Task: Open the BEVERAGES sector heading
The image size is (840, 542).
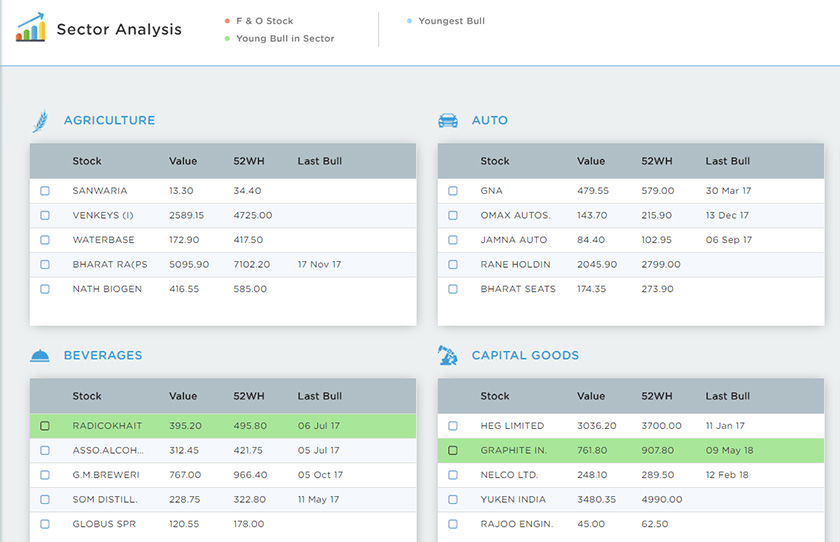Action: 103,356
